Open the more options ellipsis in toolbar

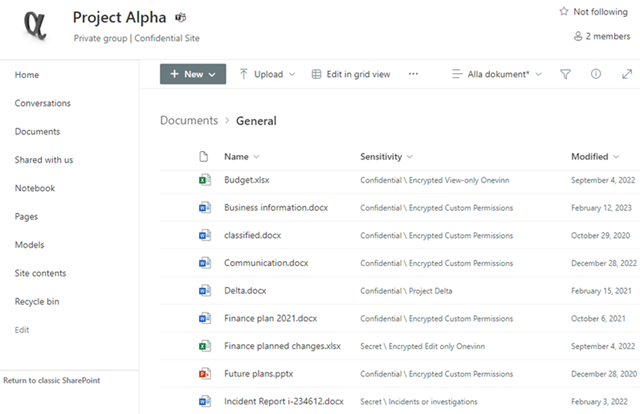coord(414,74)
